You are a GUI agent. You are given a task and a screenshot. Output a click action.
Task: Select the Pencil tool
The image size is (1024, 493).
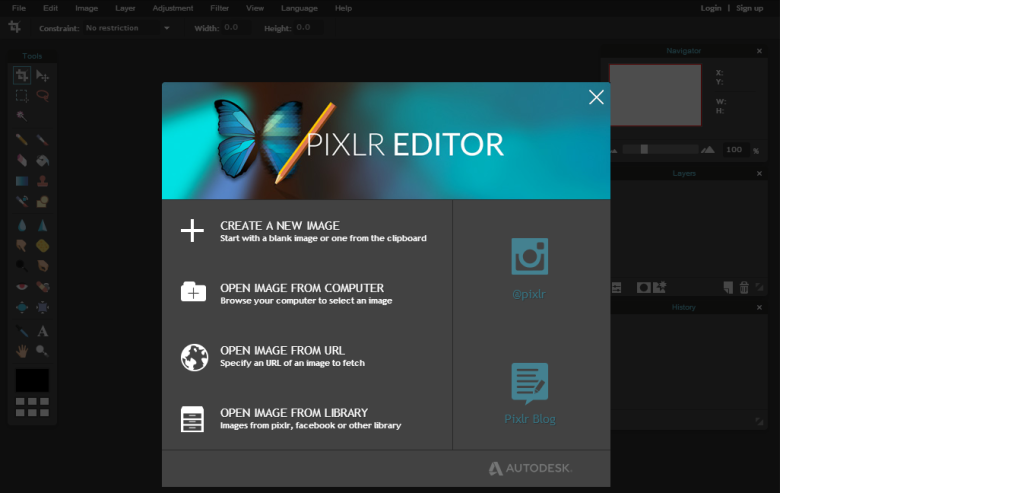[22, 140]
